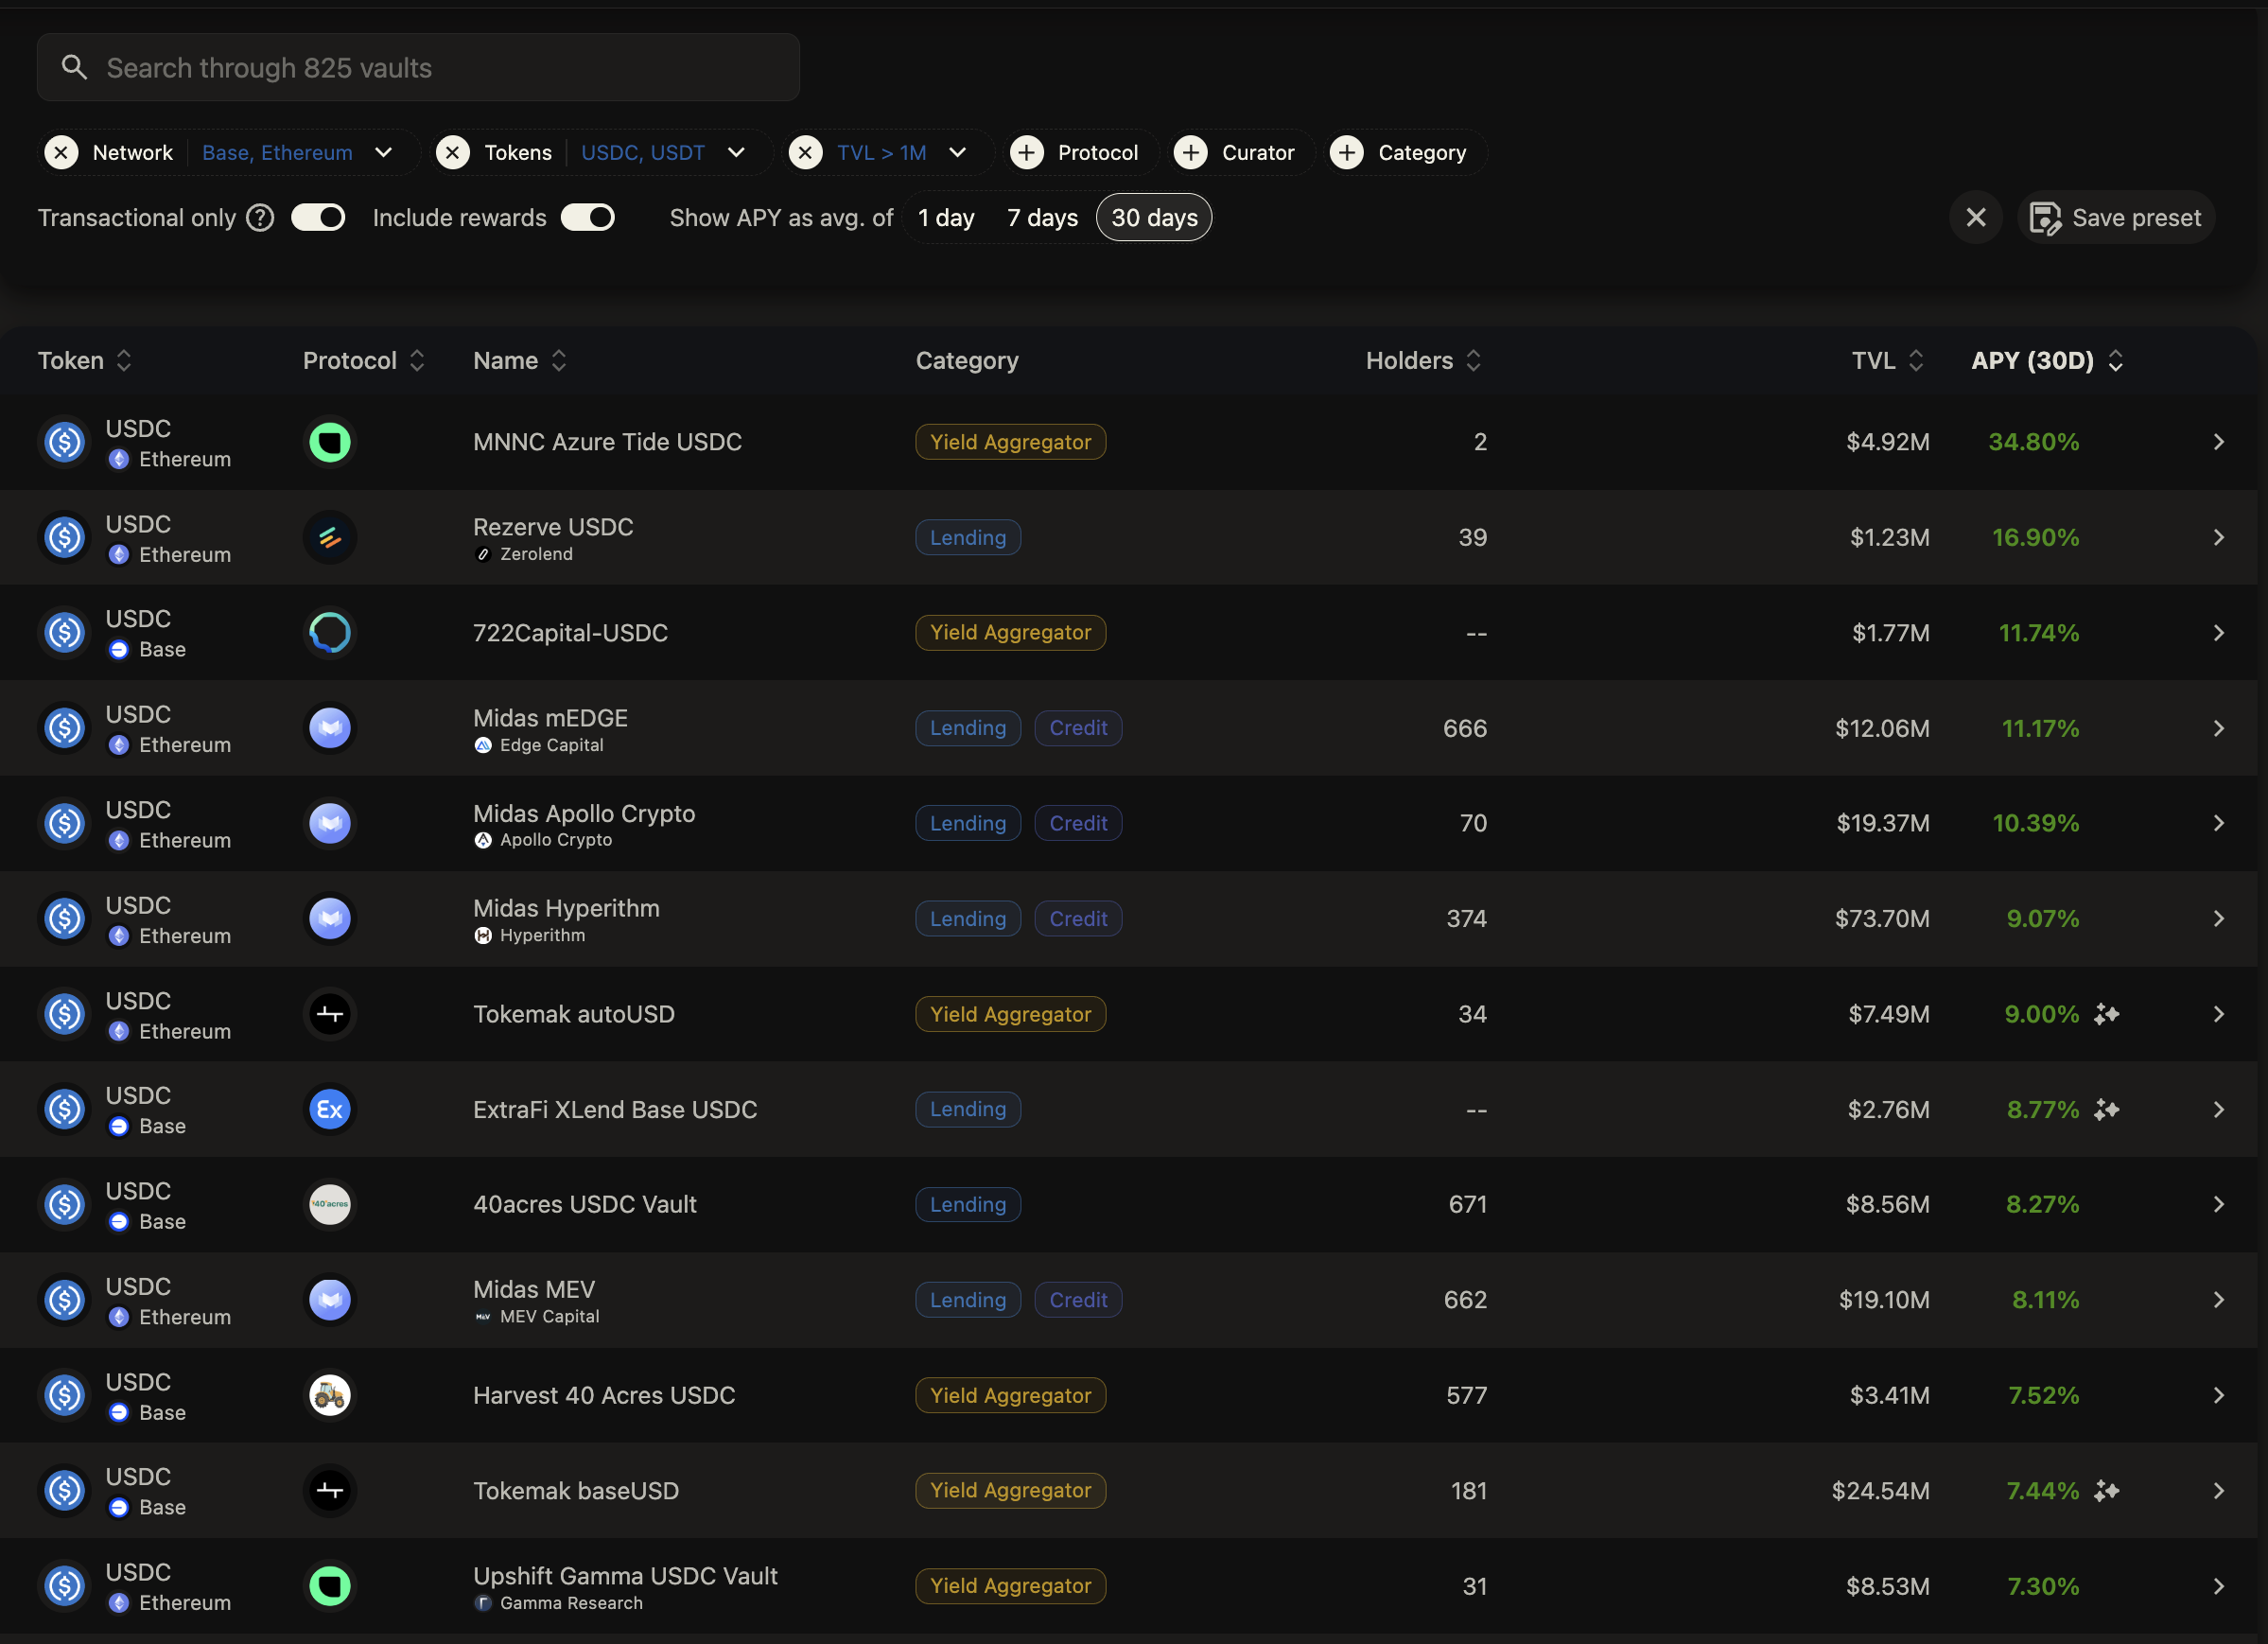Click the Save preset button
This screenshot has width=2268, height=1644.
click(x=2116, y=217)
